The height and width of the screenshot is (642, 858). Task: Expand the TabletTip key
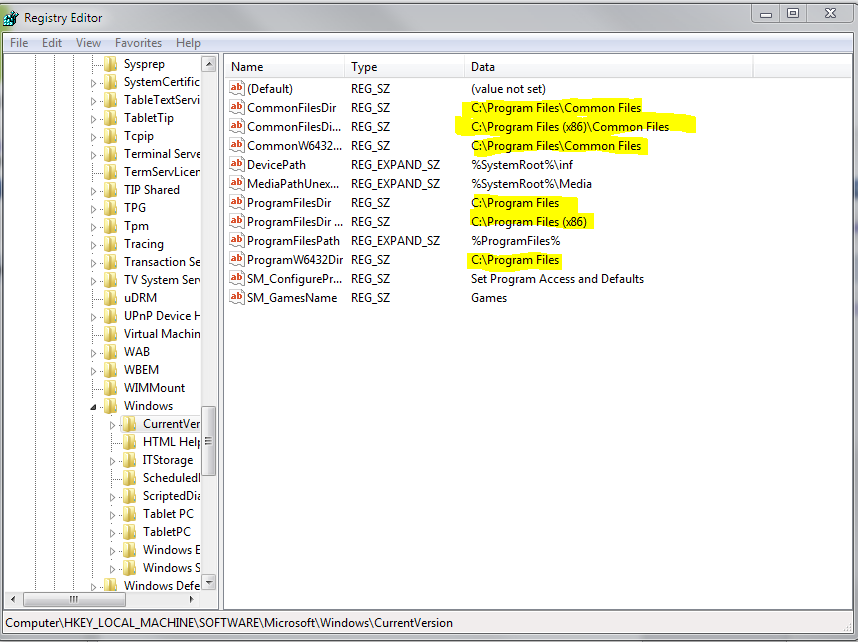point(93,119)
